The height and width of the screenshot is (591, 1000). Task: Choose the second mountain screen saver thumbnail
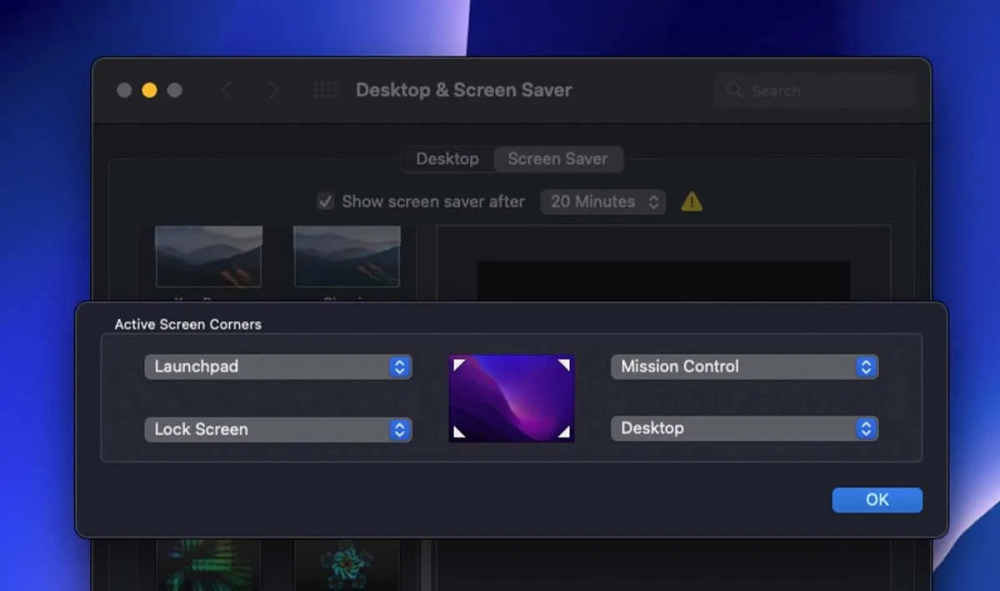tap(347, 256)
